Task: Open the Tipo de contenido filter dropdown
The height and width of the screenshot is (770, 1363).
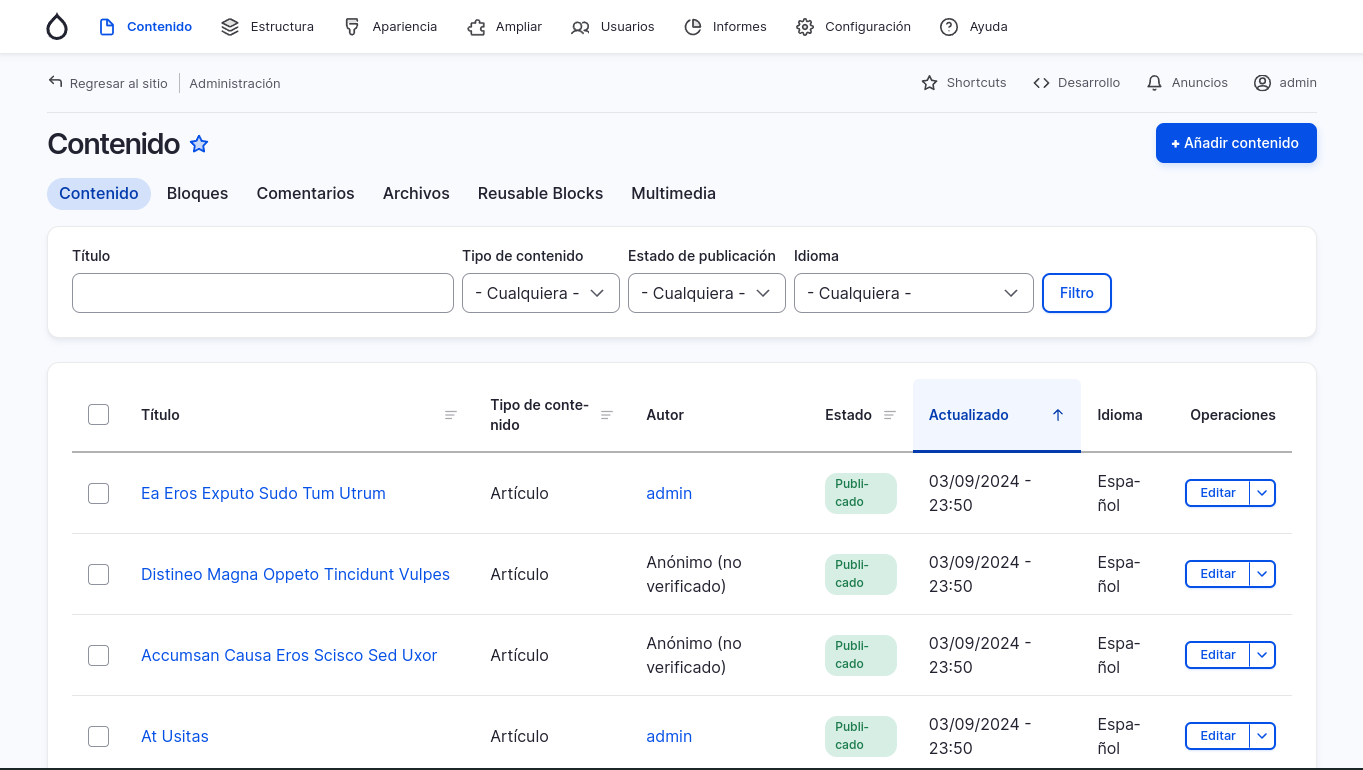Action: click(x=540, y=293)
